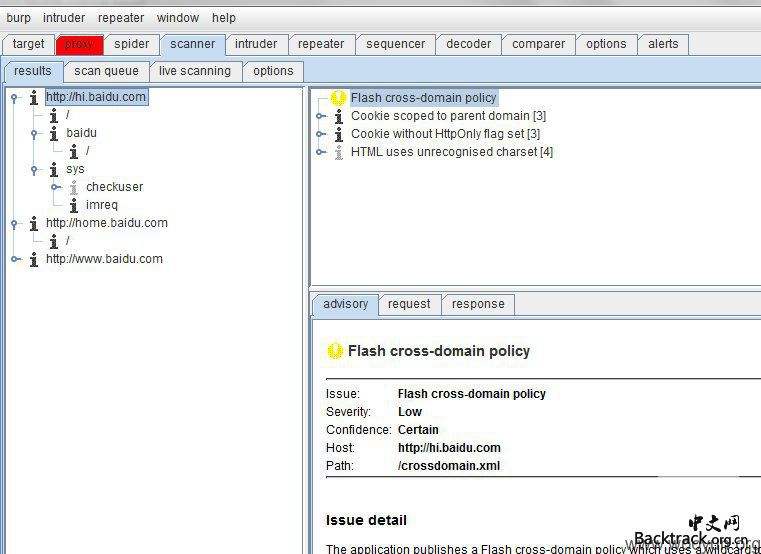This screenshot has height=554, width=761.
Task: Select Cookie without HttpOnly flag set [3]
Action: click(446, 134)
